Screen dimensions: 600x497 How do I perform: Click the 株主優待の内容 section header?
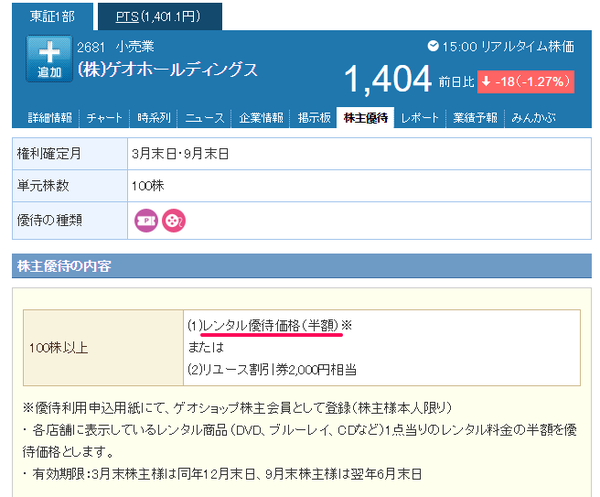pyautogui.click(x=302, y=266)
